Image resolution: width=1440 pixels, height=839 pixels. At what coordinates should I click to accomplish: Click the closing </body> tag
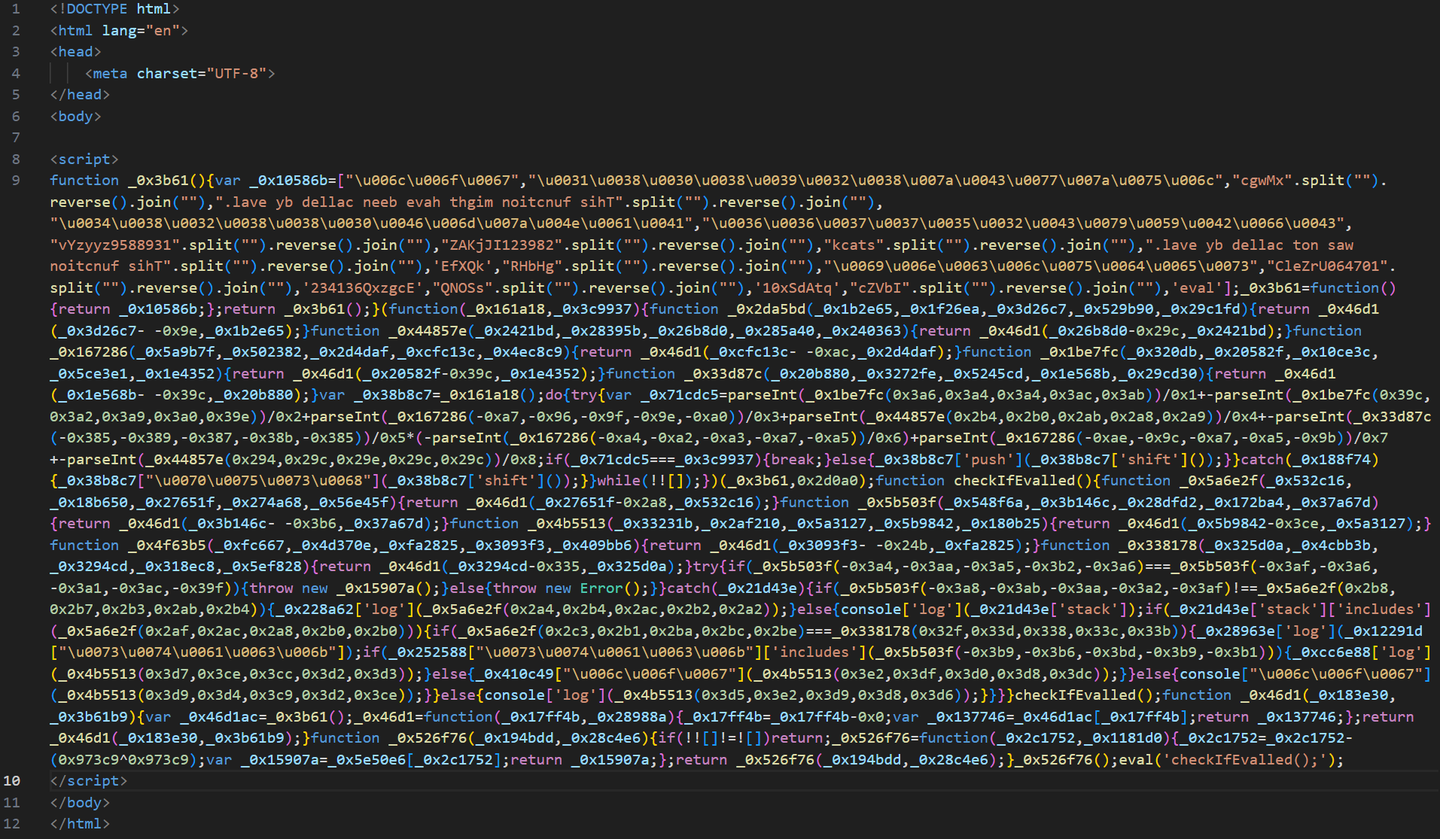point(80,802)
